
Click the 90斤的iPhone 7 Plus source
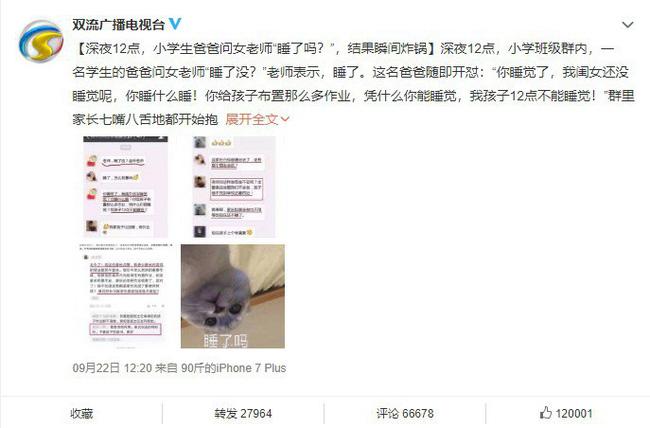(x=233, y=368)
